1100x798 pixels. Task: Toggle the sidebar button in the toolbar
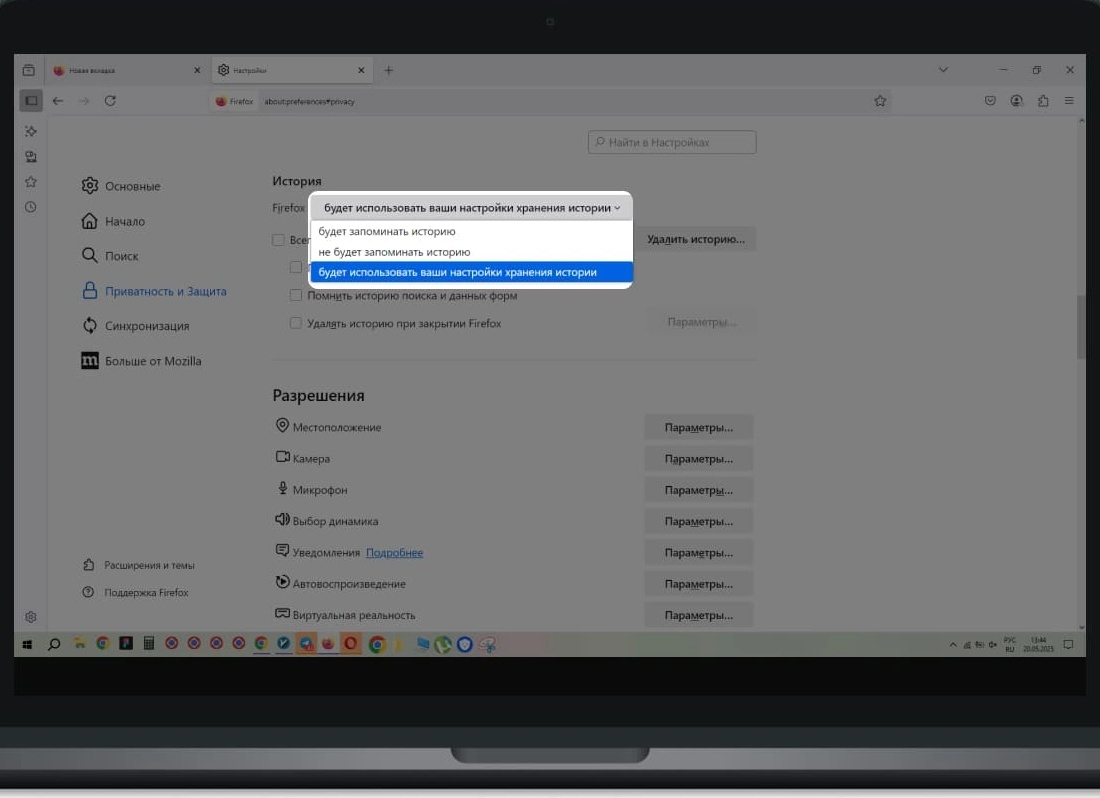coord(31,101)
